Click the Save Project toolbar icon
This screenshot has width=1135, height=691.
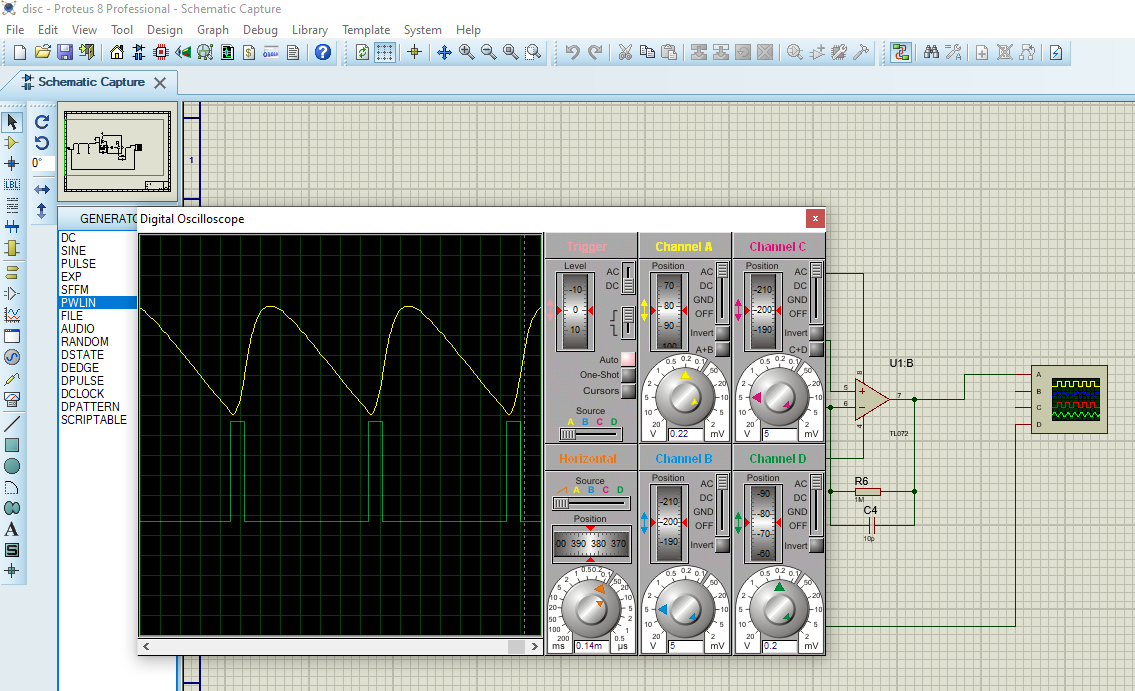[64, 52]
